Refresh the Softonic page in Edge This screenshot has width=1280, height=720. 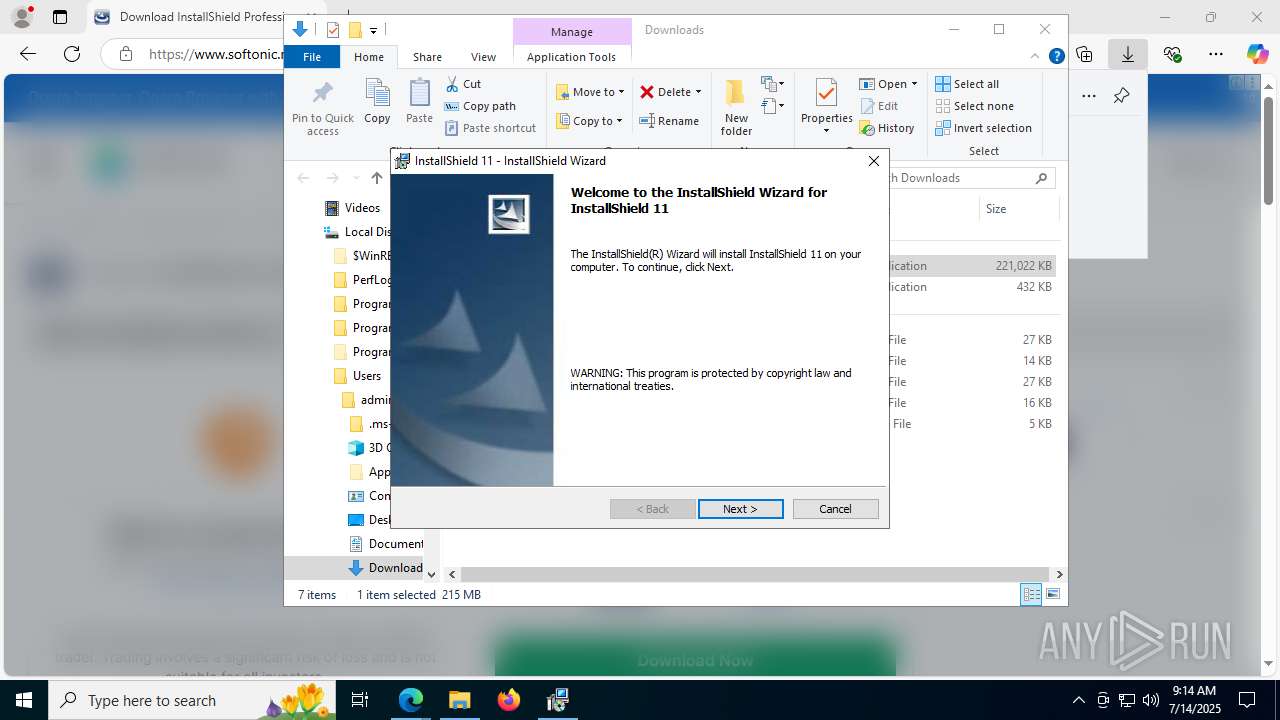click(x=72, y=54)
